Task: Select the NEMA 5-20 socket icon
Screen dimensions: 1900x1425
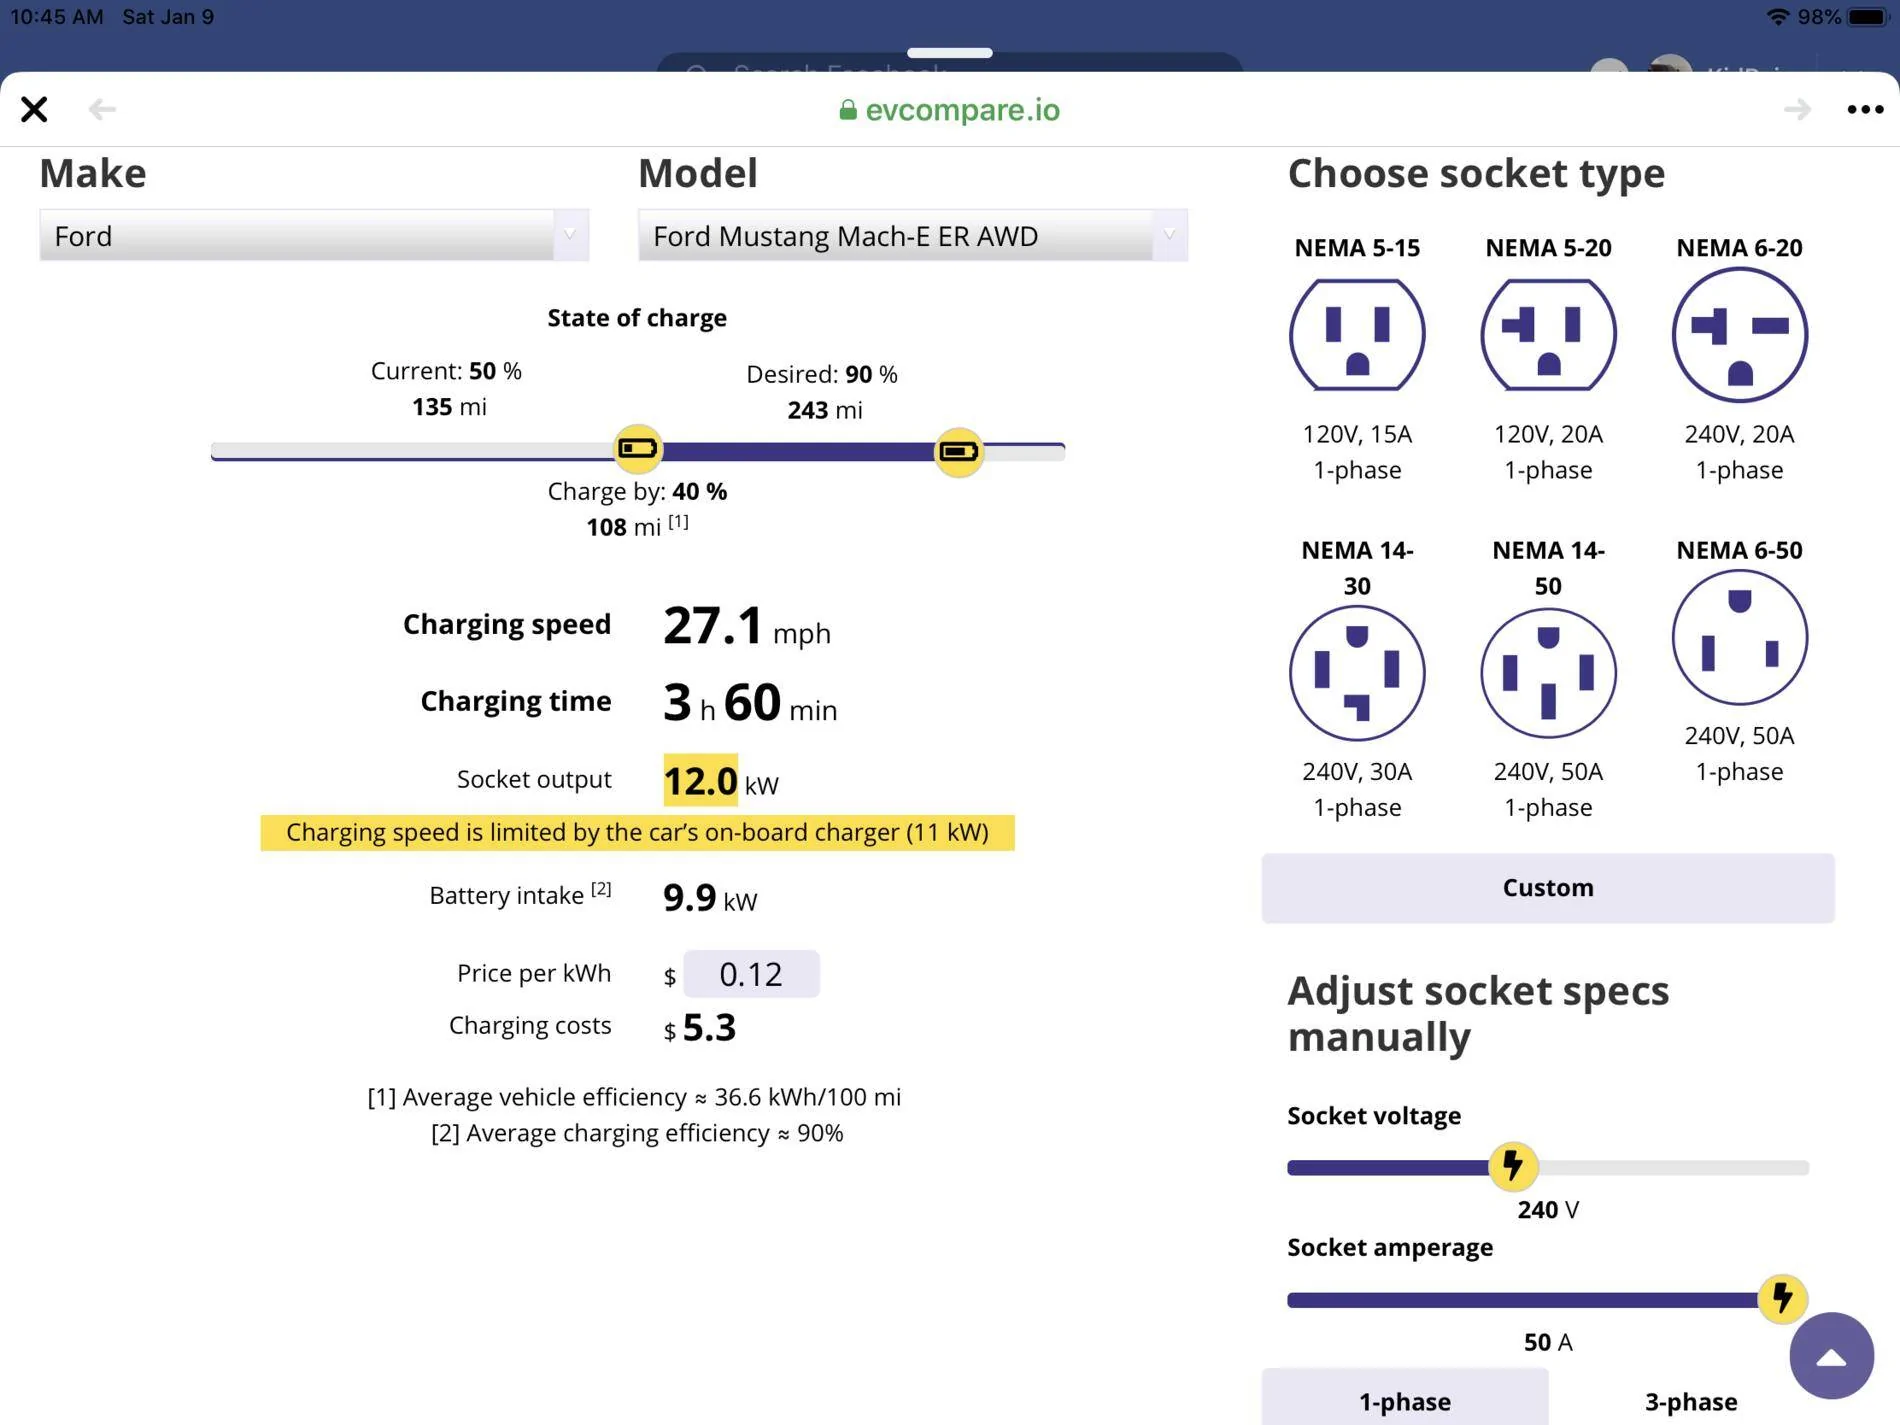Action: [1548, 334]
